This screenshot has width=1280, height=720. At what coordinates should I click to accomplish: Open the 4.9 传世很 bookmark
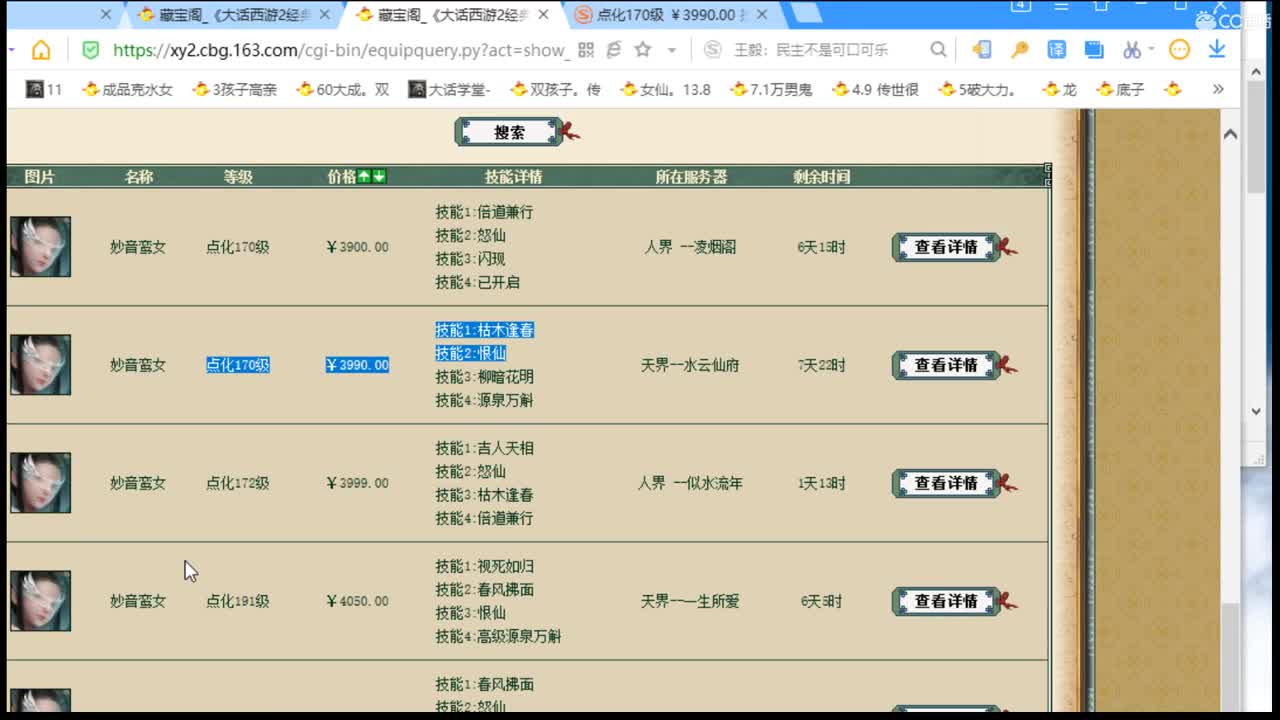coord(875,89)
